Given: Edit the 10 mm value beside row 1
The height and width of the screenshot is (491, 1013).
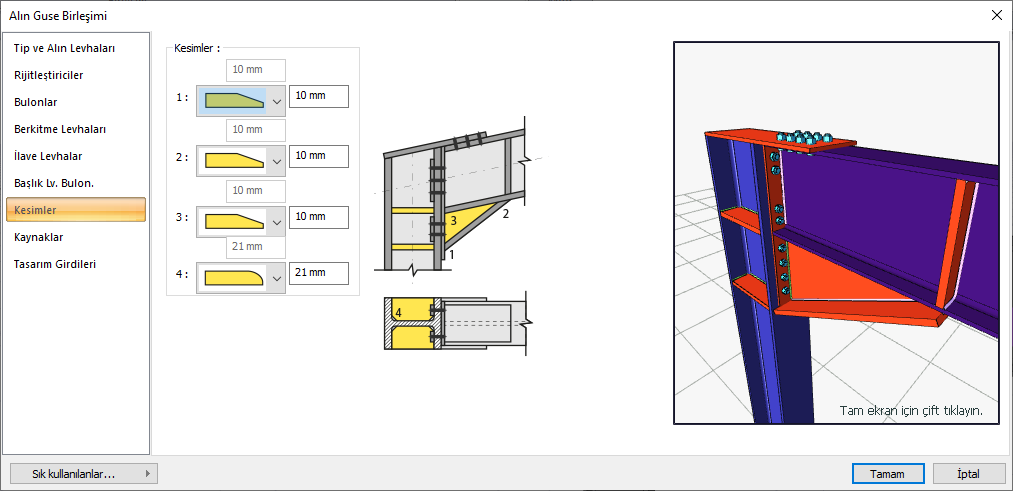Looking at the screenshot, I should (319, 96).
